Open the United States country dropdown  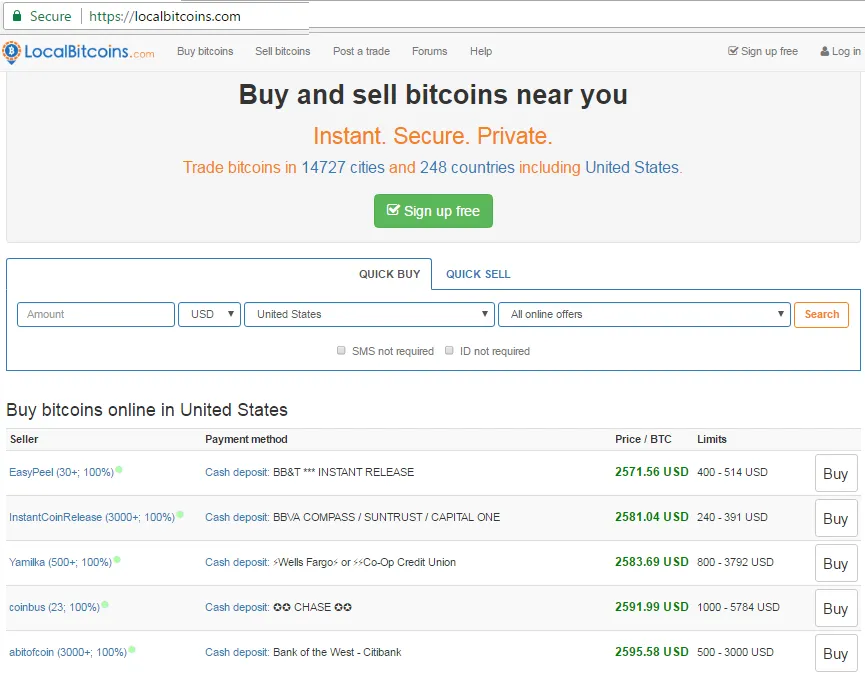click(369, 314)
